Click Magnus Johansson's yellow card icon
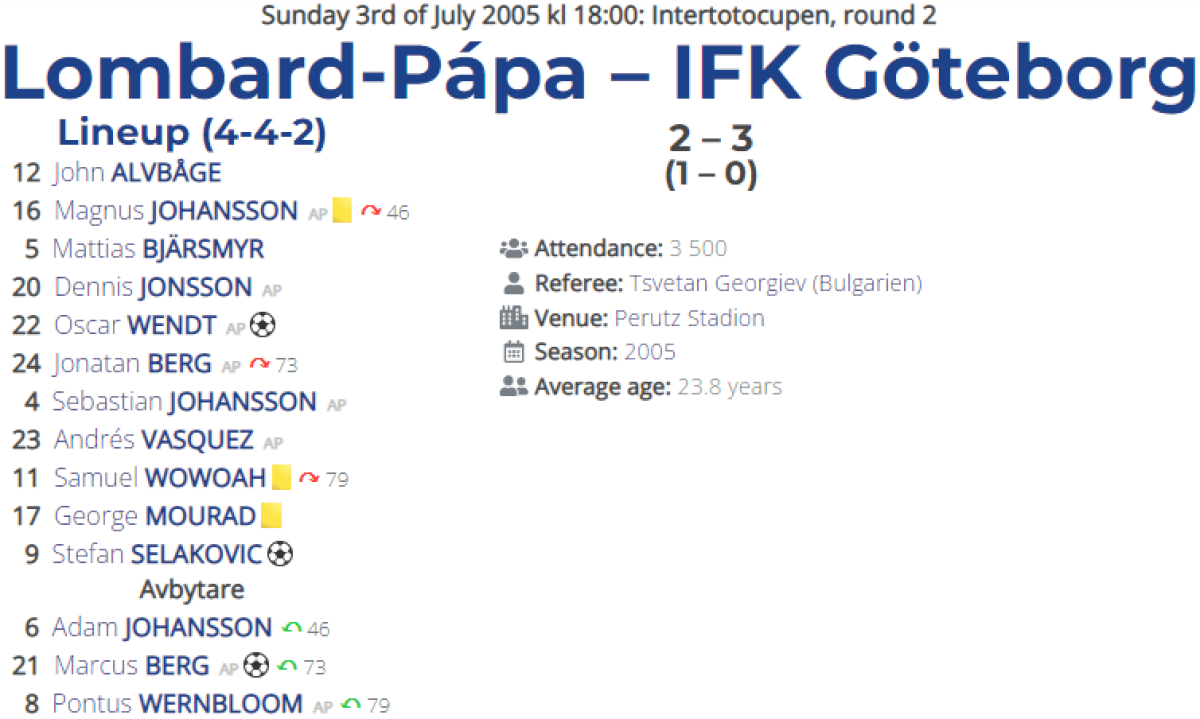 (342, 211)
